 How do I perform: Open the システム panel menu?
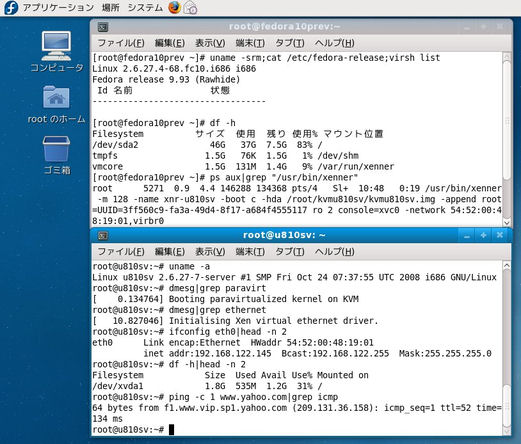pyautogui.click(x=145, y=7)
